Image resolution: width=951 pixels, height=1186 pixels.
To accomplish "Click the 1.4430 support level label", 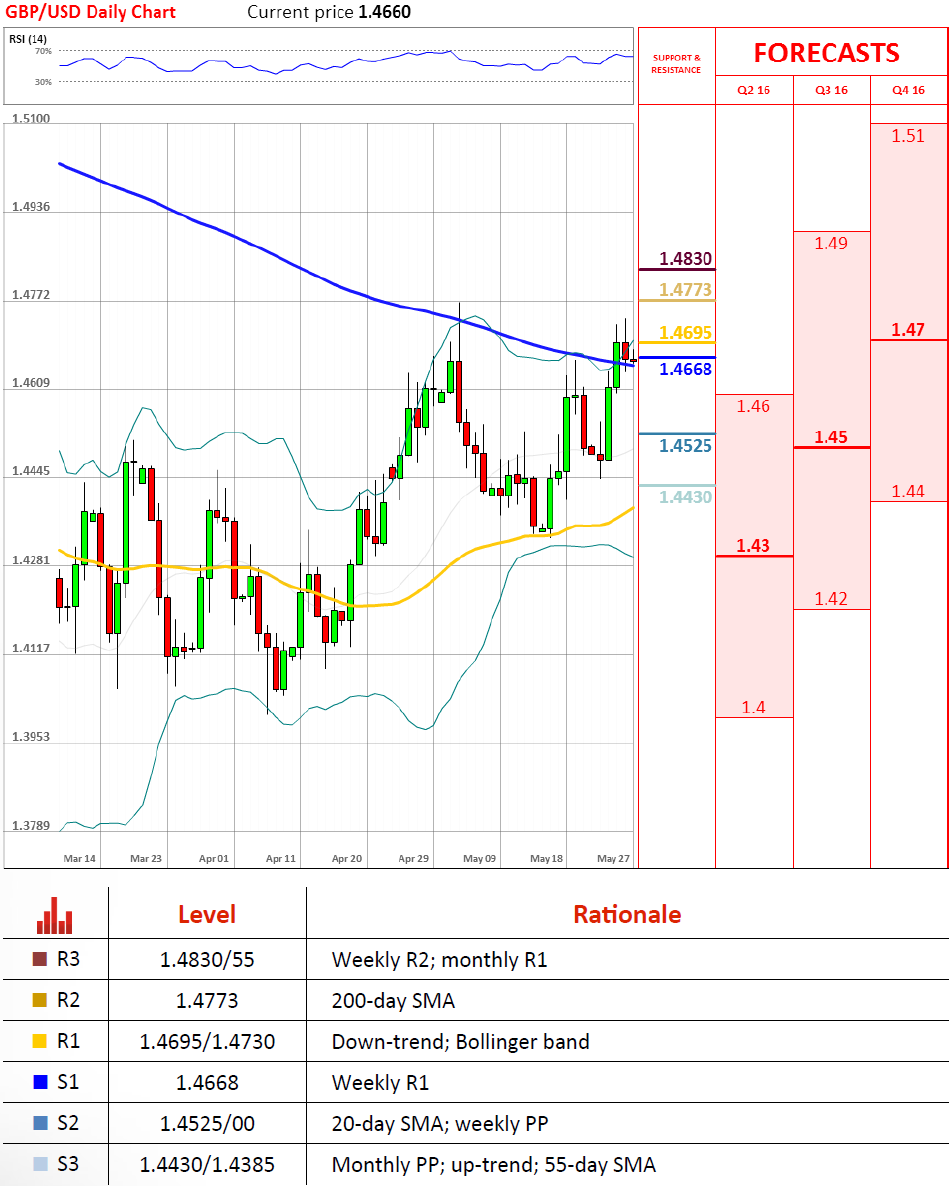I will (685, 497).
